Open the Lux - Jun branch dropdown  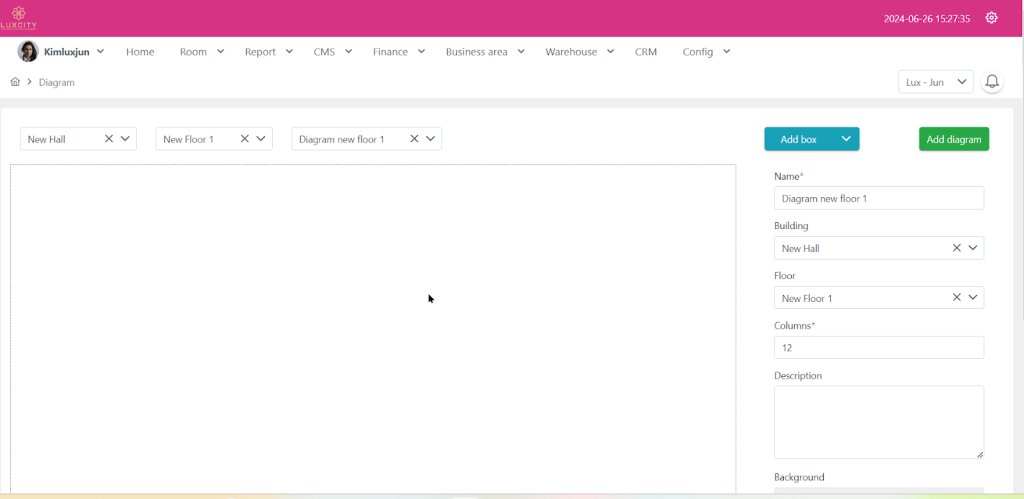[x=935, y=82]
